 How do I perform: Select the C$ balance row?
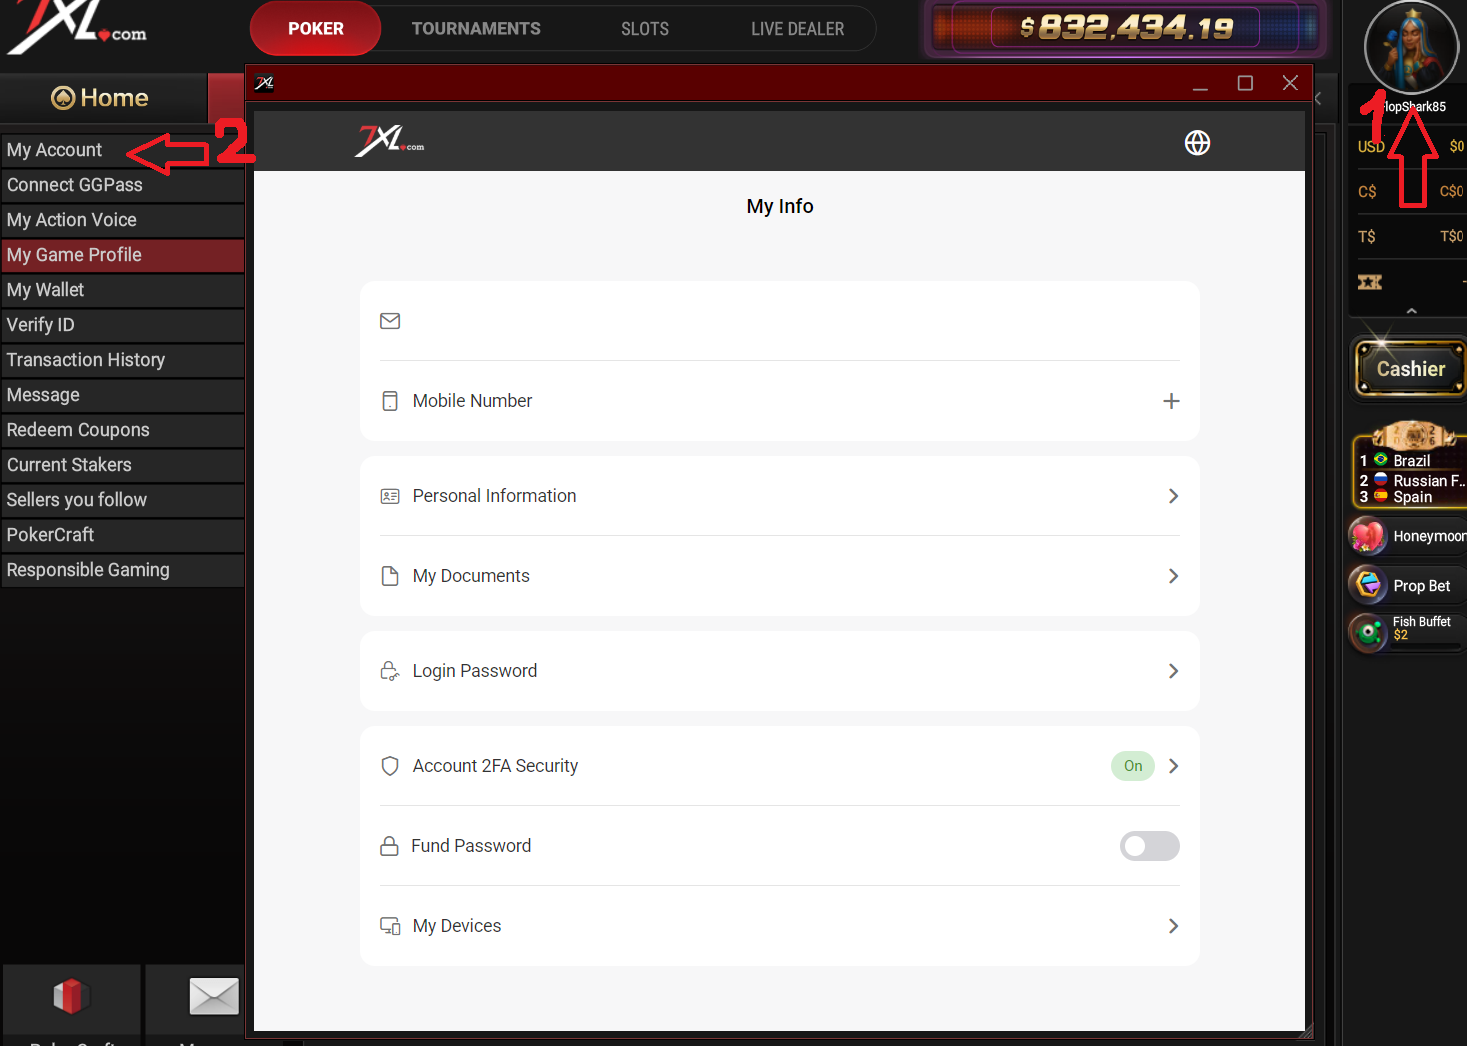point(1410,191)
